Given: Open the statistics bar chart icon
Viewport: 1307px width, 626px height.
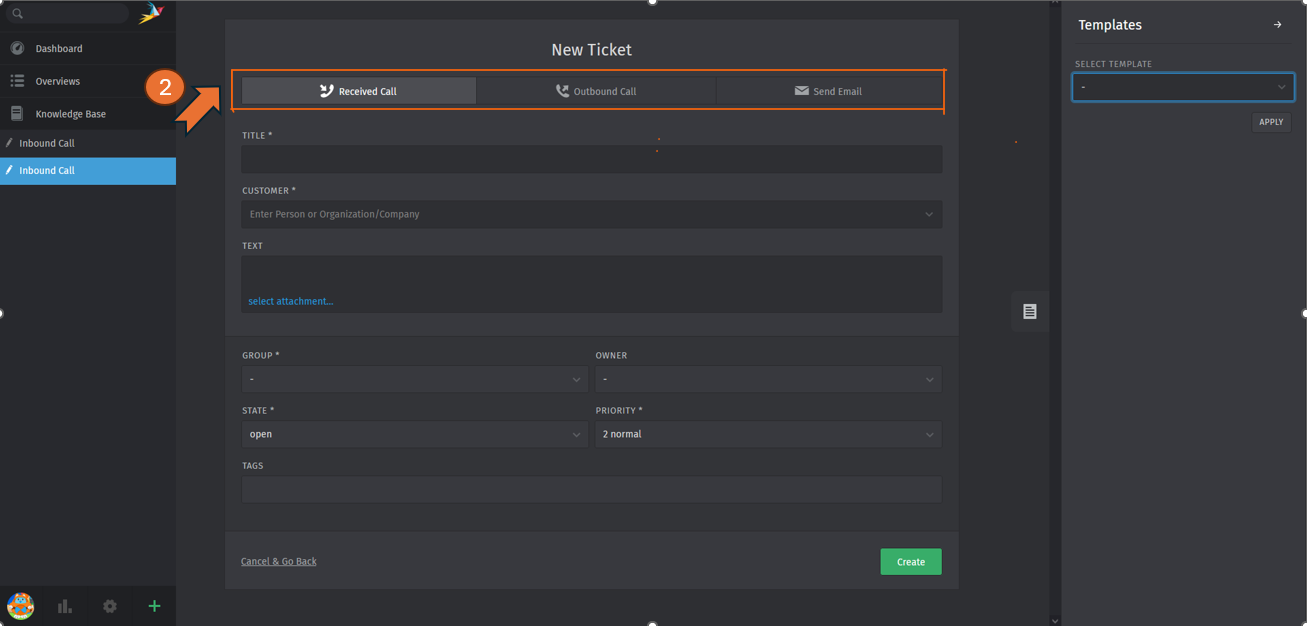Looking at the screenshot, I should point(65,606).
